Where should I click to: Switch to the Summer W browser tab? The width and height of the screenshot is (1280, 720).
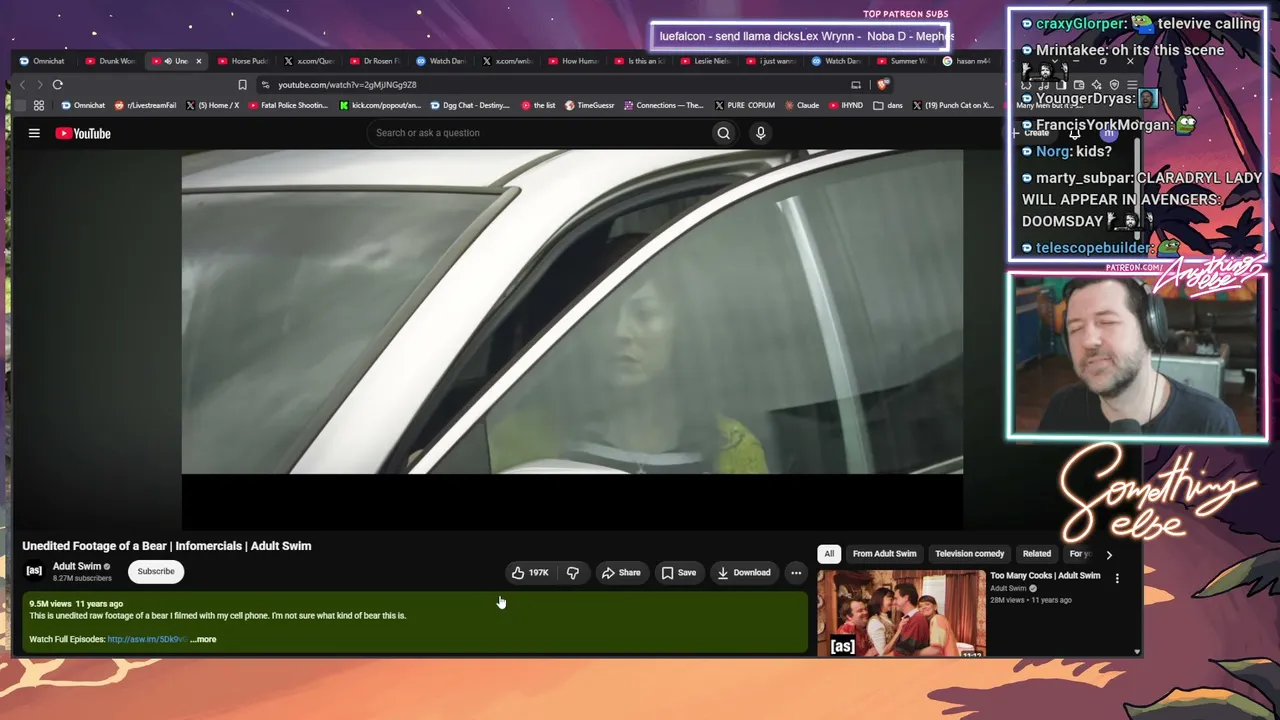click(x=903, y=61)
